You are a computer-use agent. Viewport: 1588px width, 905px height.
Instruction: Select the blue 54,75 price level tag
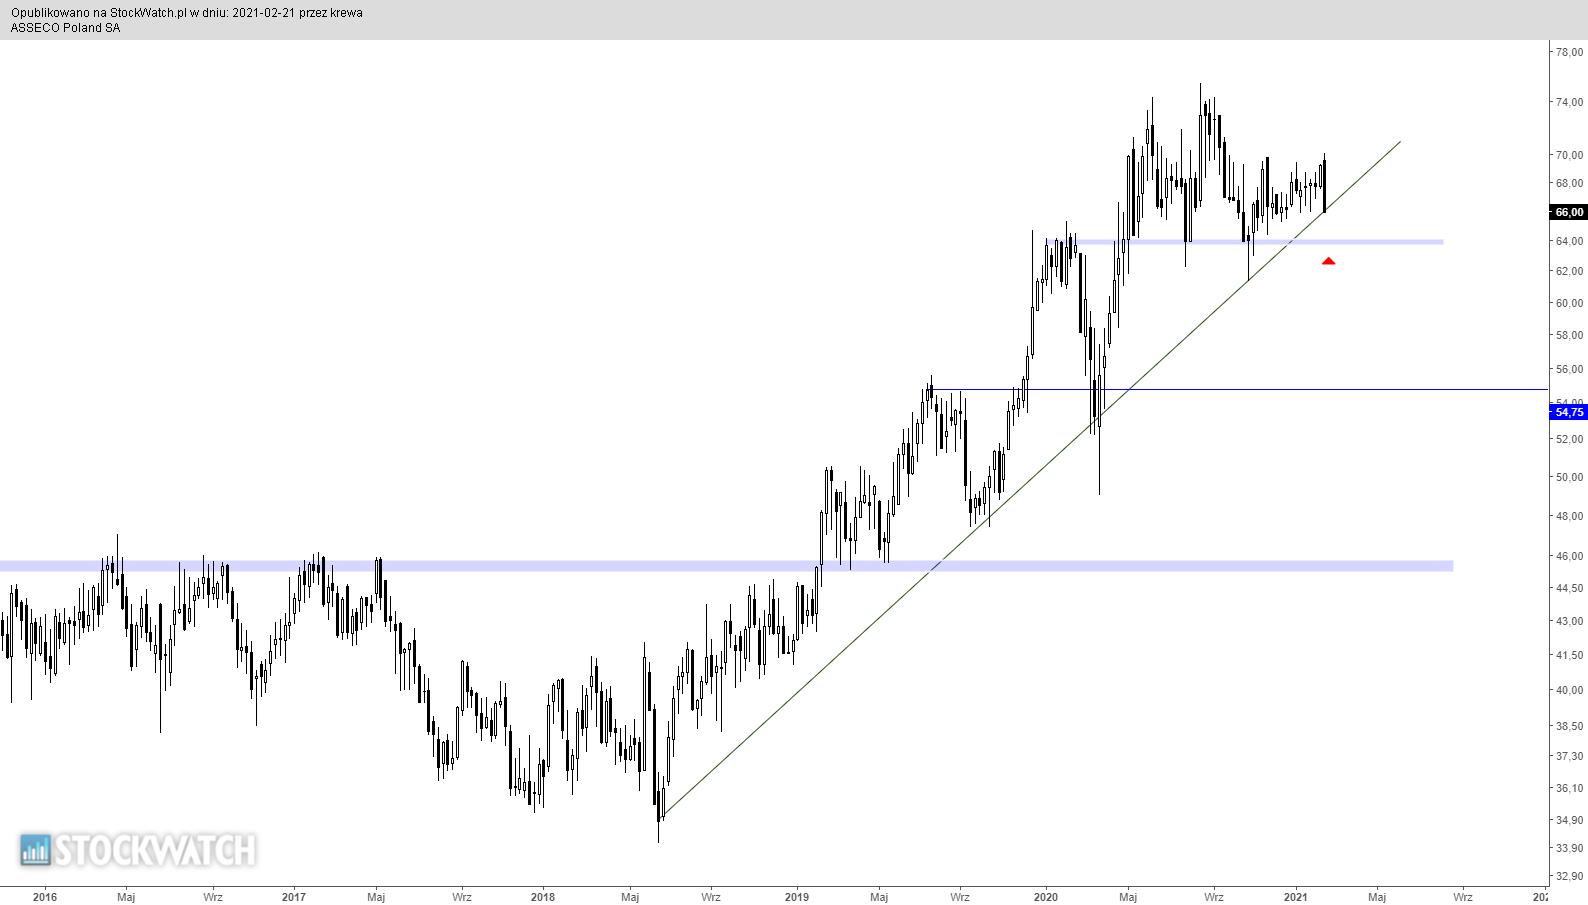[x=1568, y=412]
